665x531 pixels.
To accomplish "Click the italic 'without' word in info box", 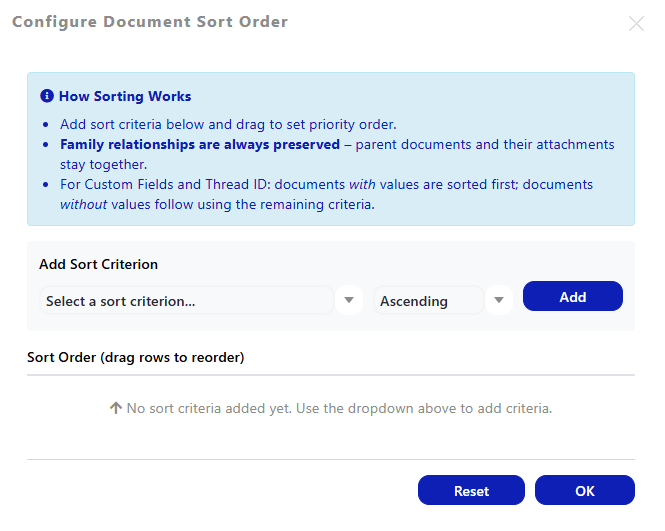I will click(x=84, y=204).
